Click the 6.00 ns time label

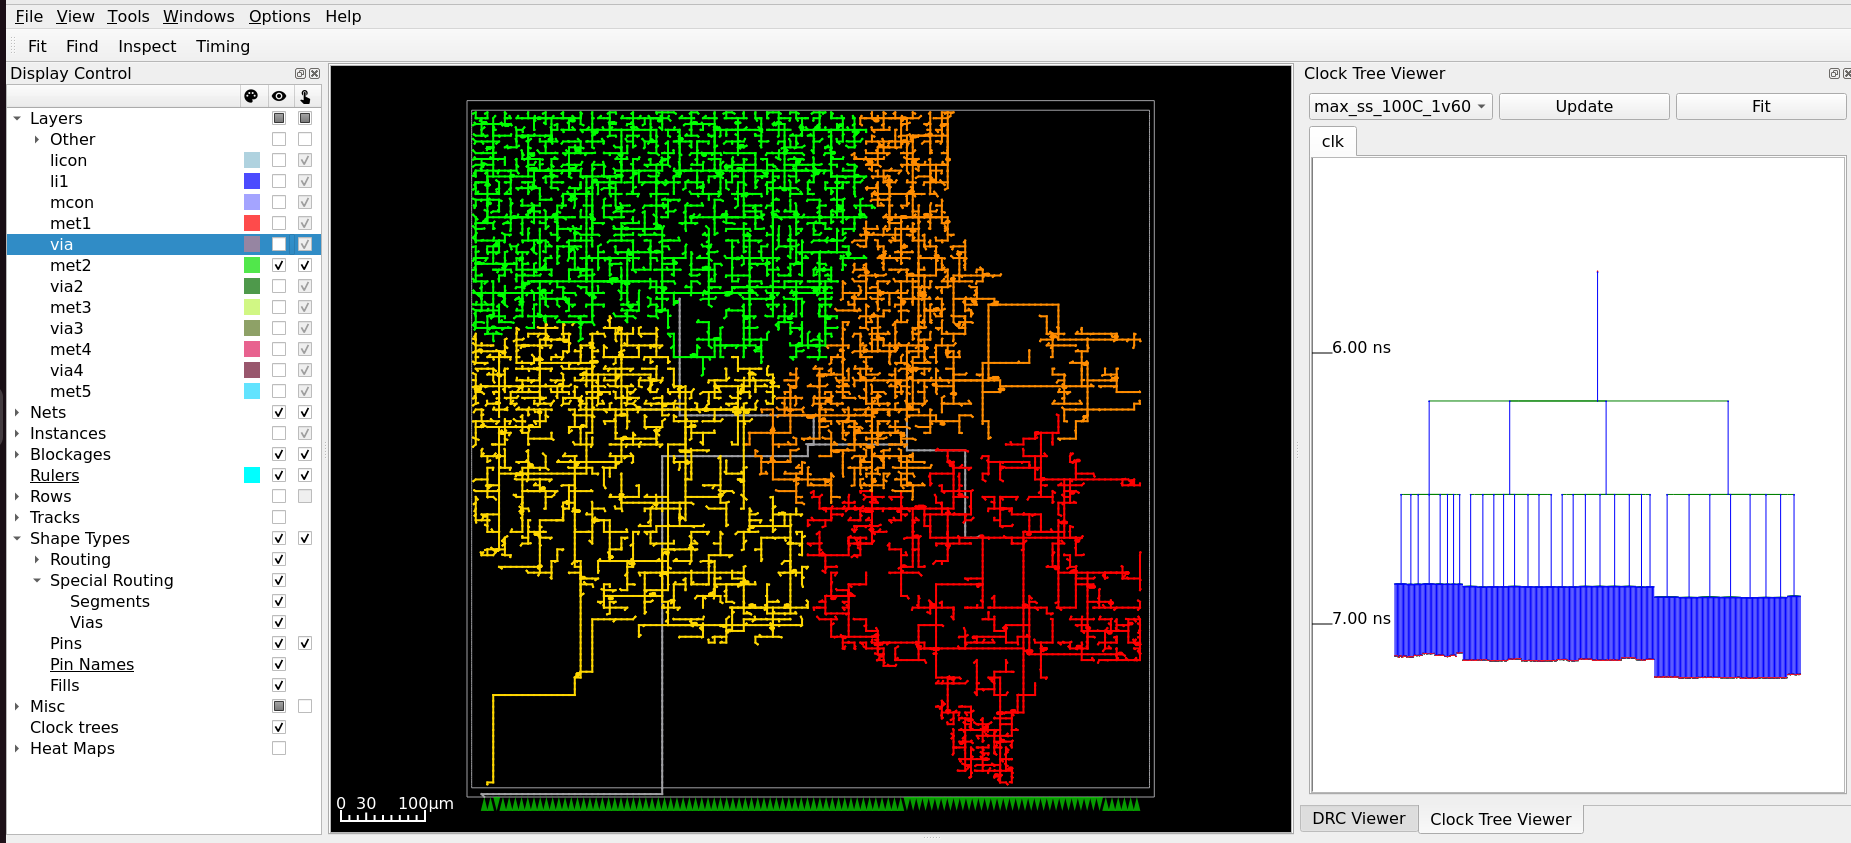1361,347
